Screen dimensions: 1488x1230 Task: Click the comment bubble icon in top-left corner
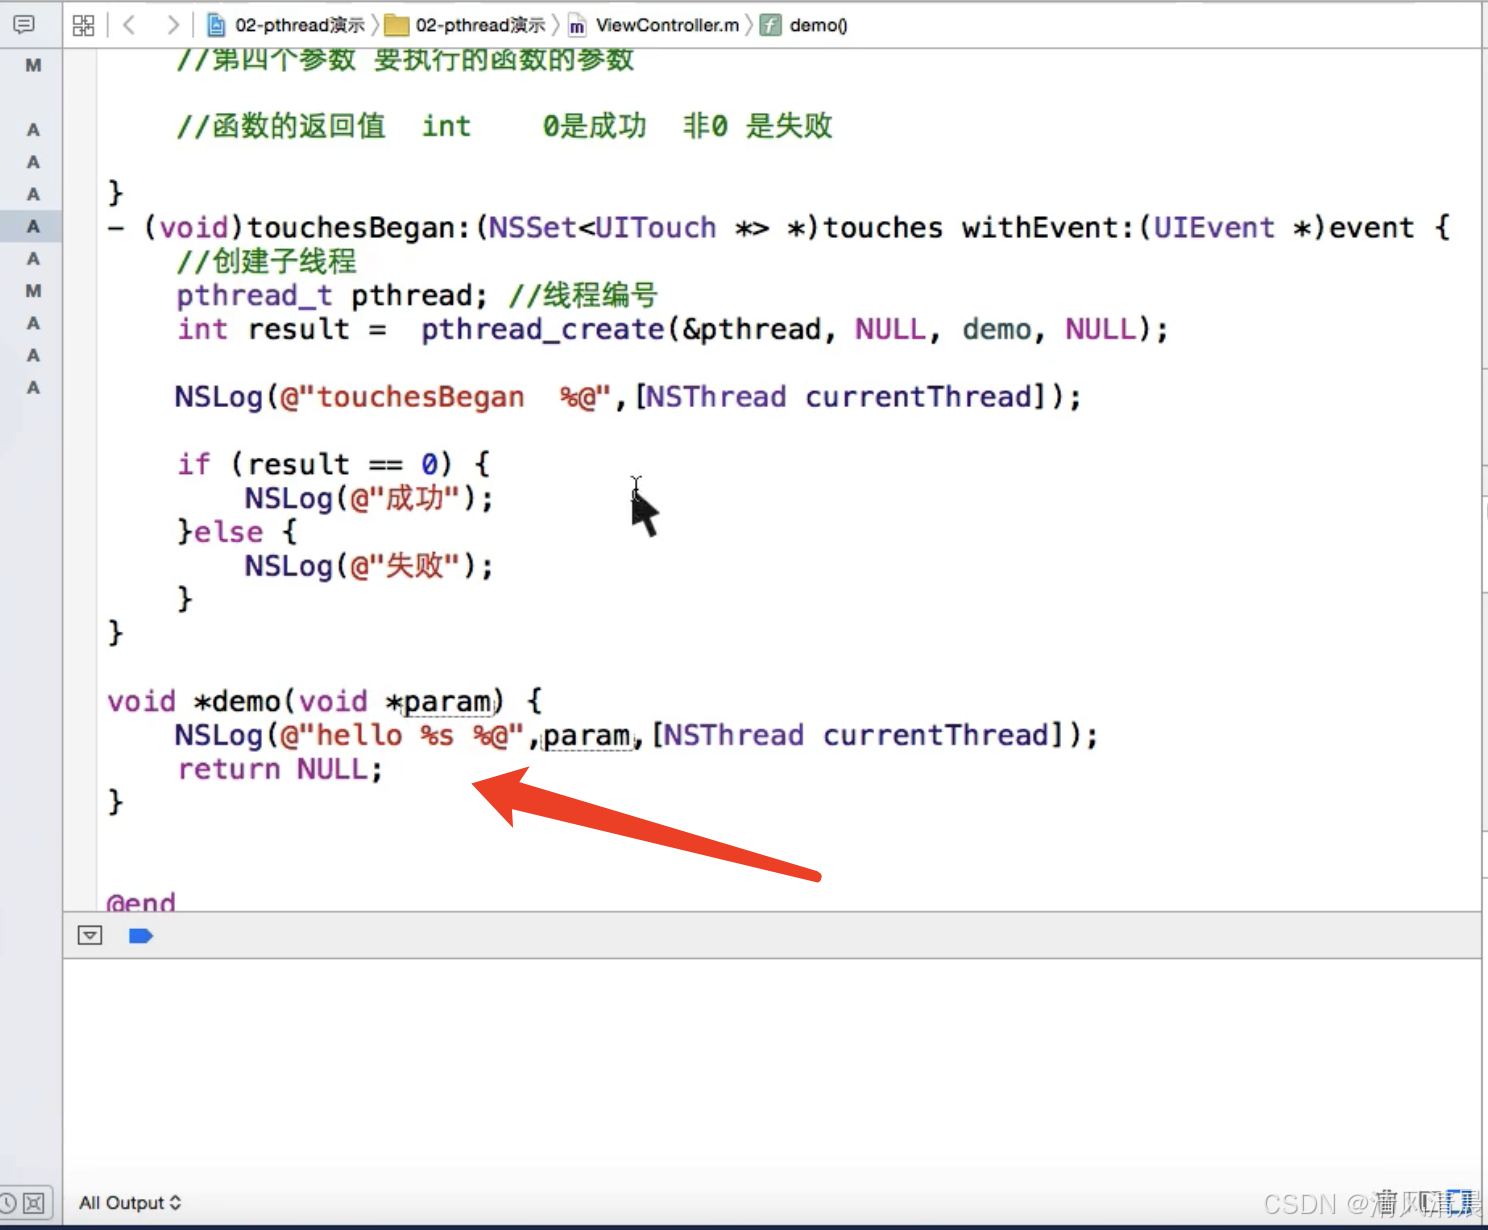24,24
